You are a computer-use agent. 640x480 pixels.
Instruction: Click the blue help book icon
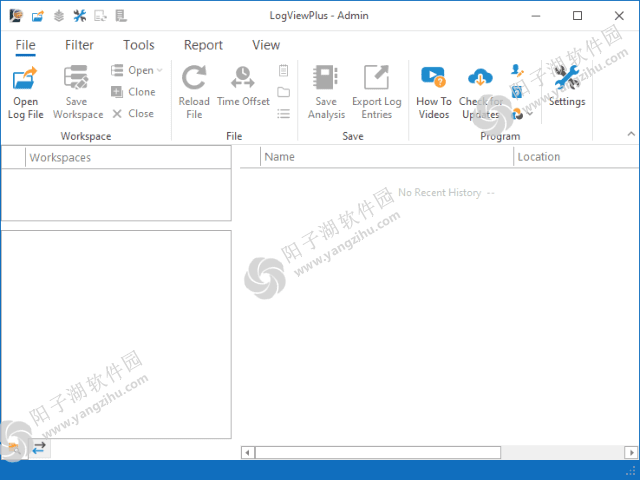(x=517, y=92)
